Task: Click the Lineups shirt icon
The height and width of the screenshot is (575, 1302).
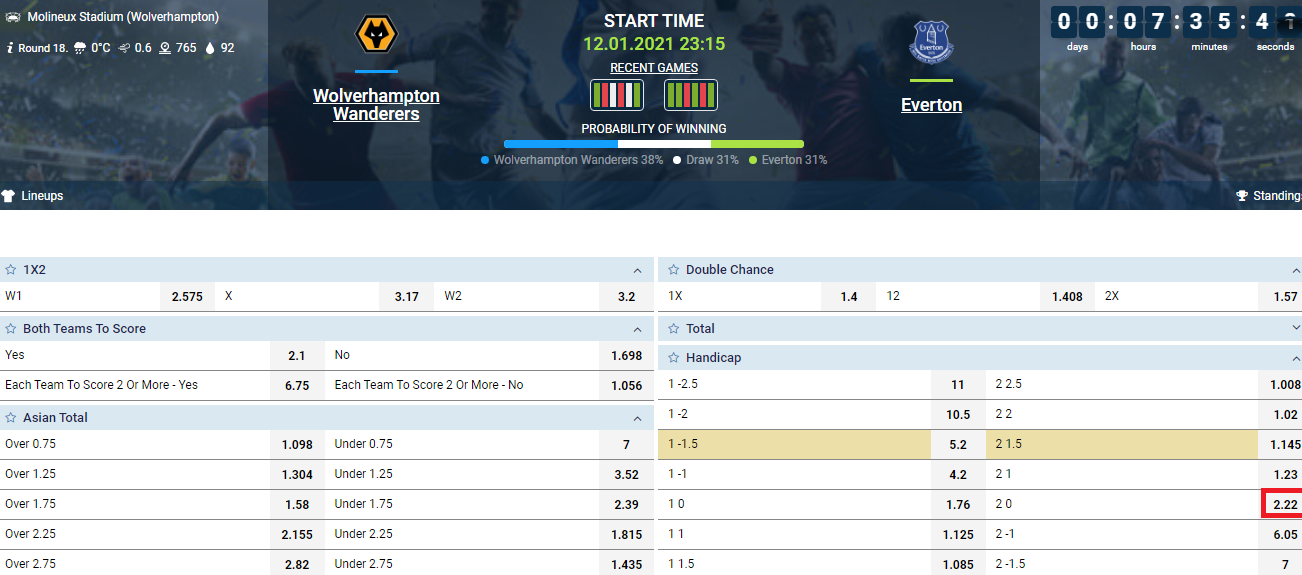Action: [x=8, y=196]
